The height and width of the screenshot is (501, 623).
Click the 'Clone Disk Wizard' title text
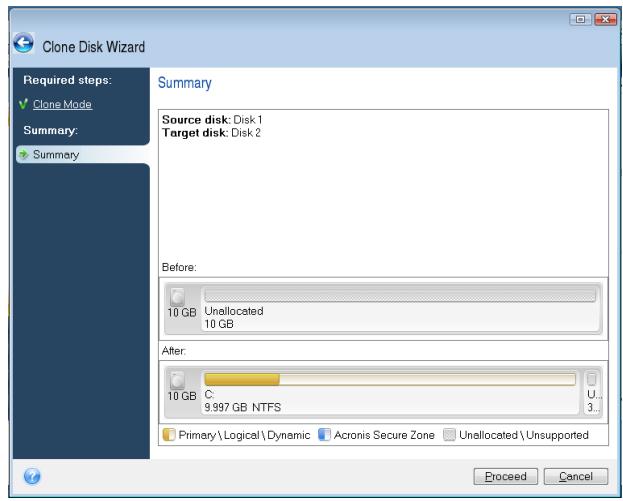[94, 47]
